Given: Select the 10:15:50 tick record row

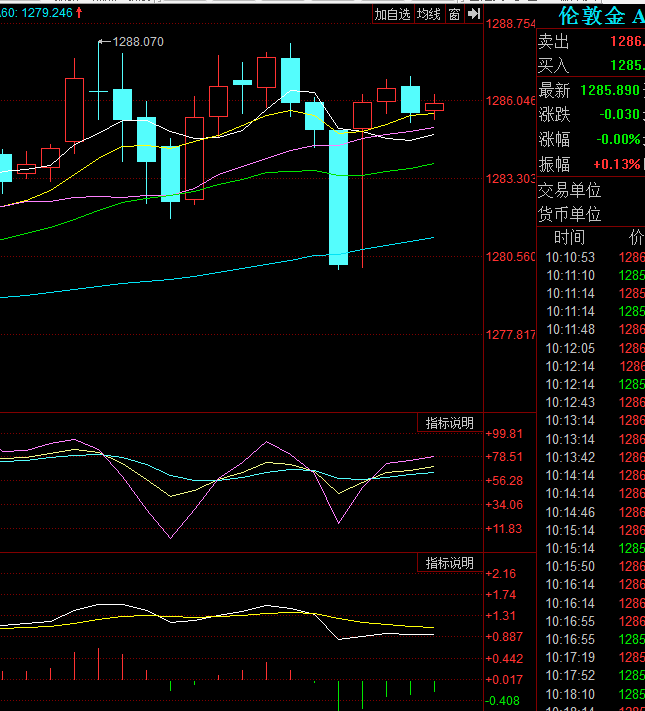Looking at the screenshot, I should pyautogui.click(x=591, y=567).
